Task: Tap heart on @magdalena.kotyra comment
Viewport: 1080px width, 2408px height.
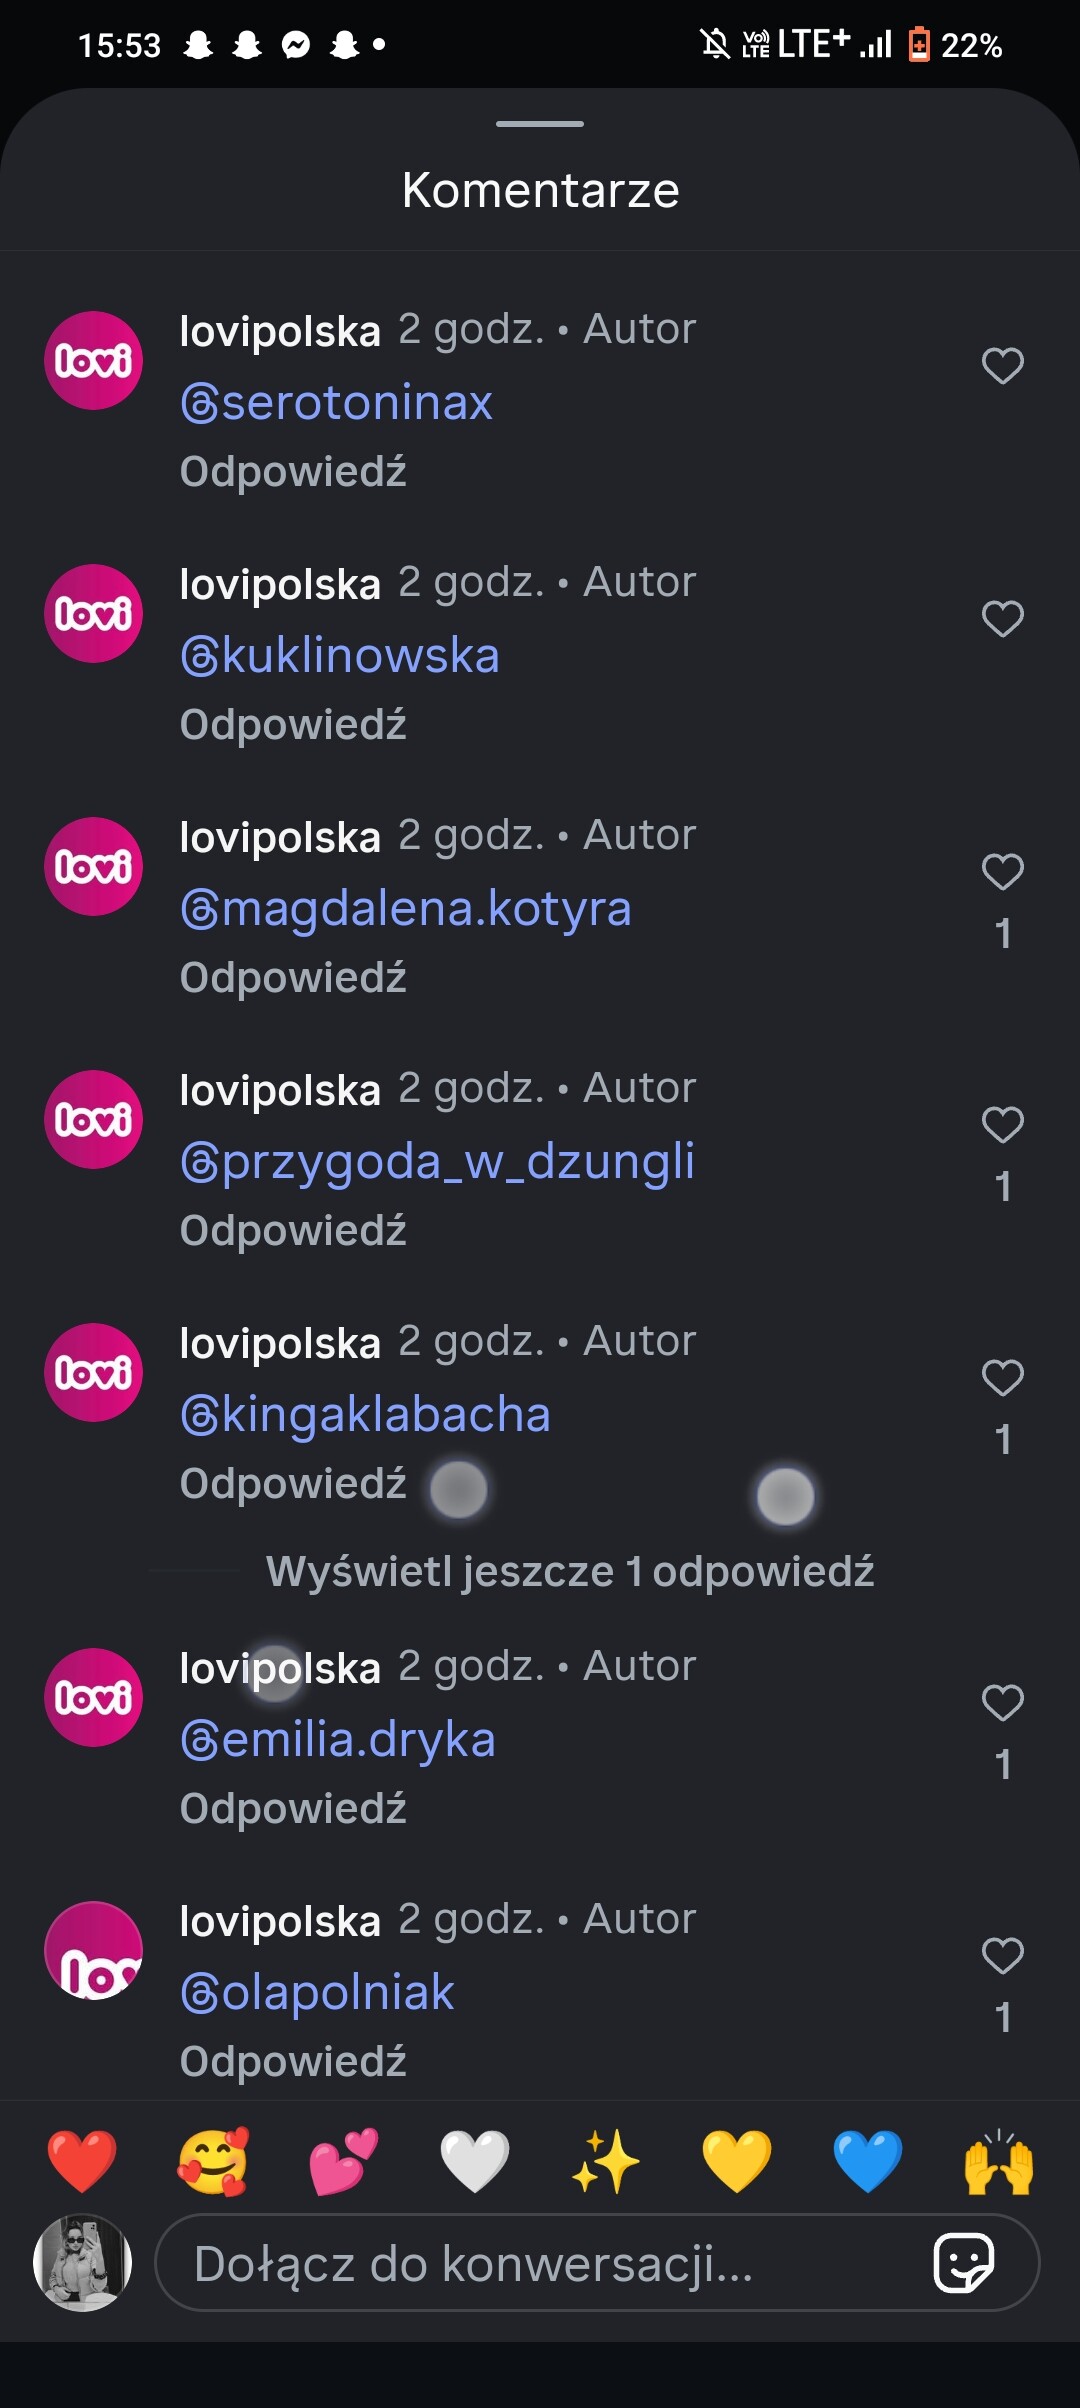Action: coord(1002,872)
